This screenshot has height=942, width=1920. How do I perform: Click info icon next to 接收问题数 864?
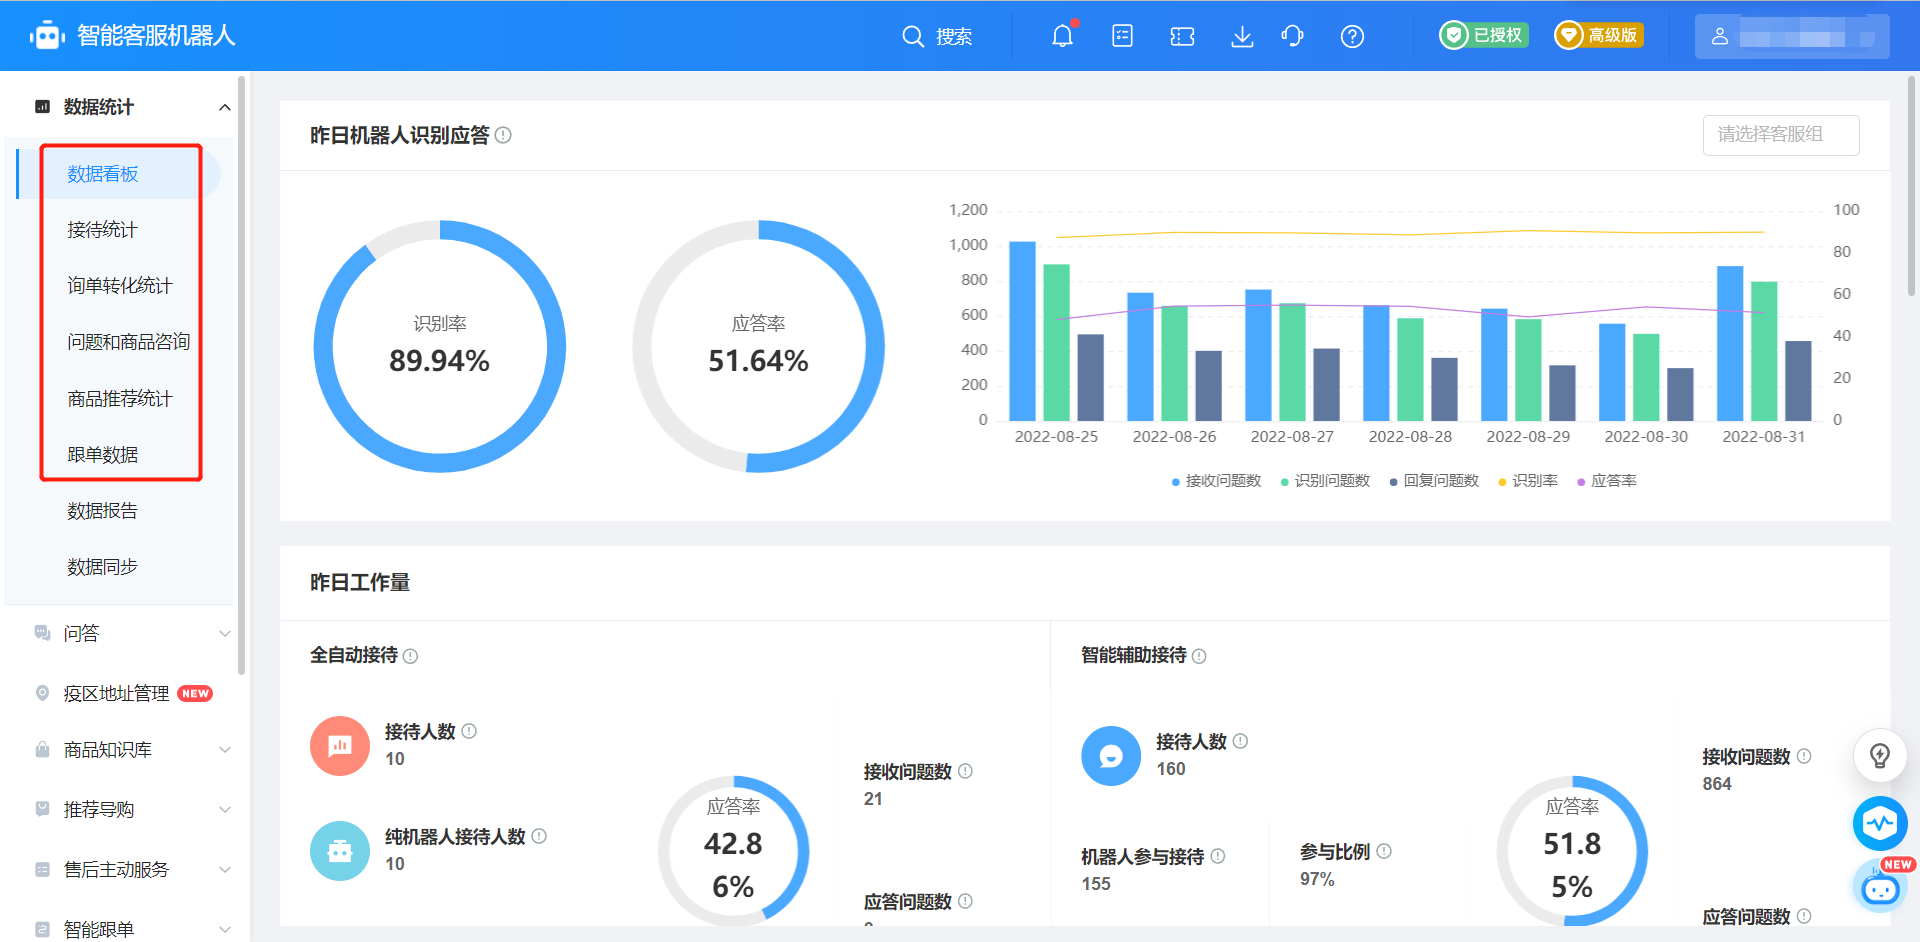[x=1804, y=756]
